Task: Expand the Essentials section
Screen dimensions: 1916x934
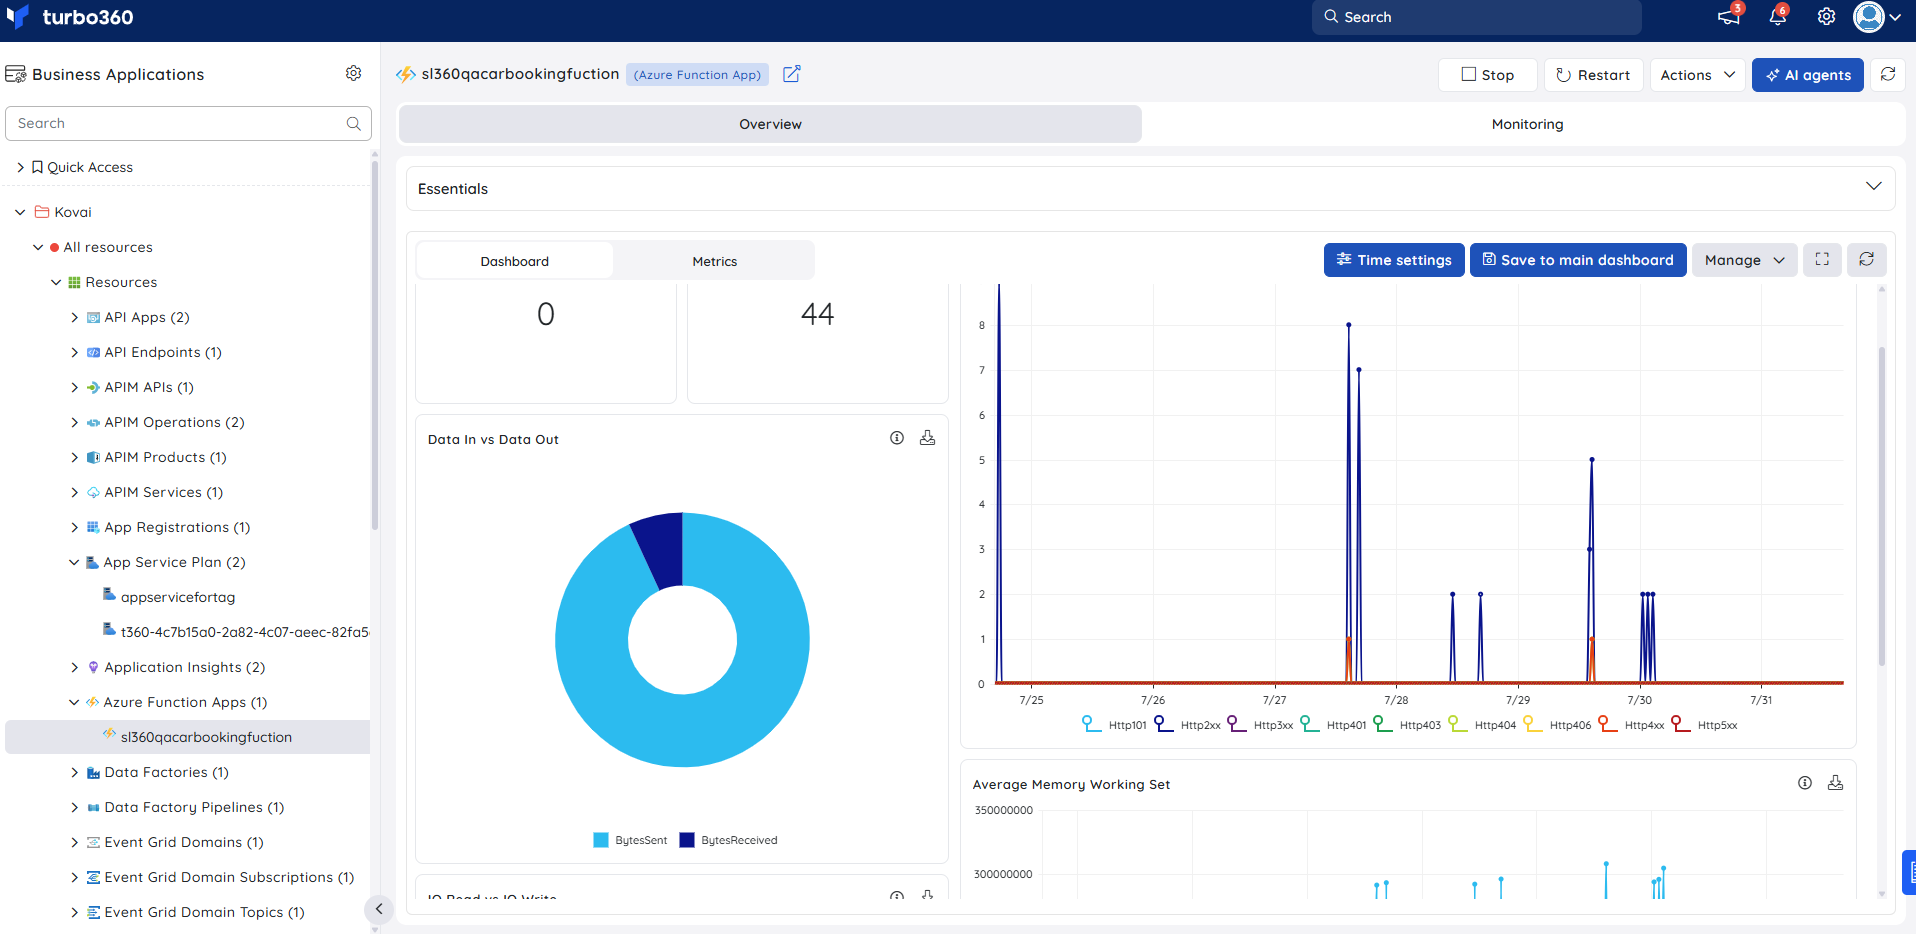Action: pos(1873,187)
